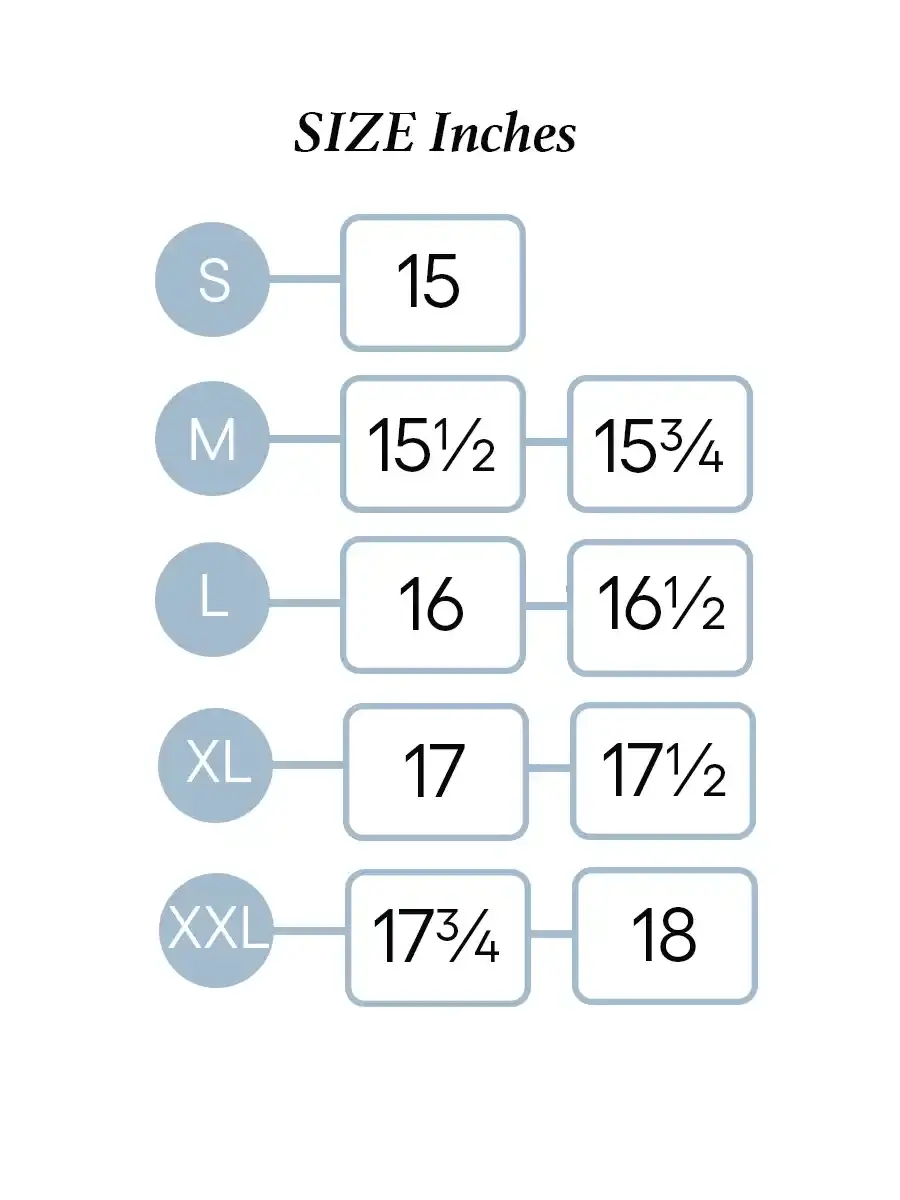Screen dimensions: 900x1200
Task: Click the connector between 17¾ and 18
Action: click(x=551, y=933)
